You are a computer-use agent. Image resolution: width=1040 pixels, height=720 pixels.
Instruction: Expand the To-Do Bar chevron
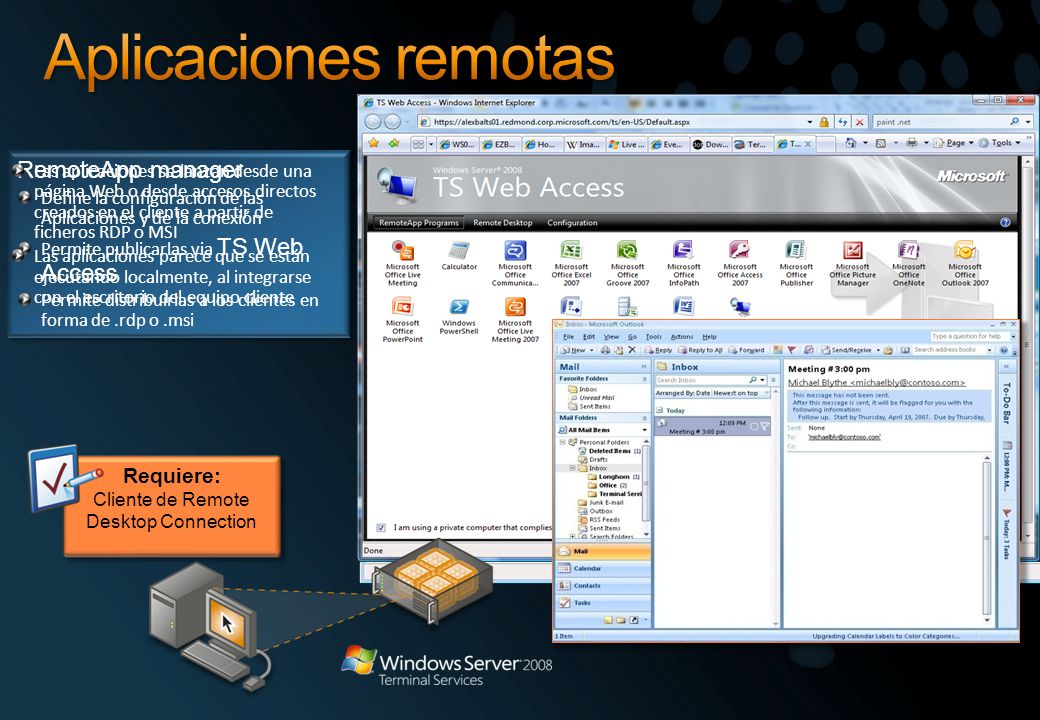[x=1006, y=366]
